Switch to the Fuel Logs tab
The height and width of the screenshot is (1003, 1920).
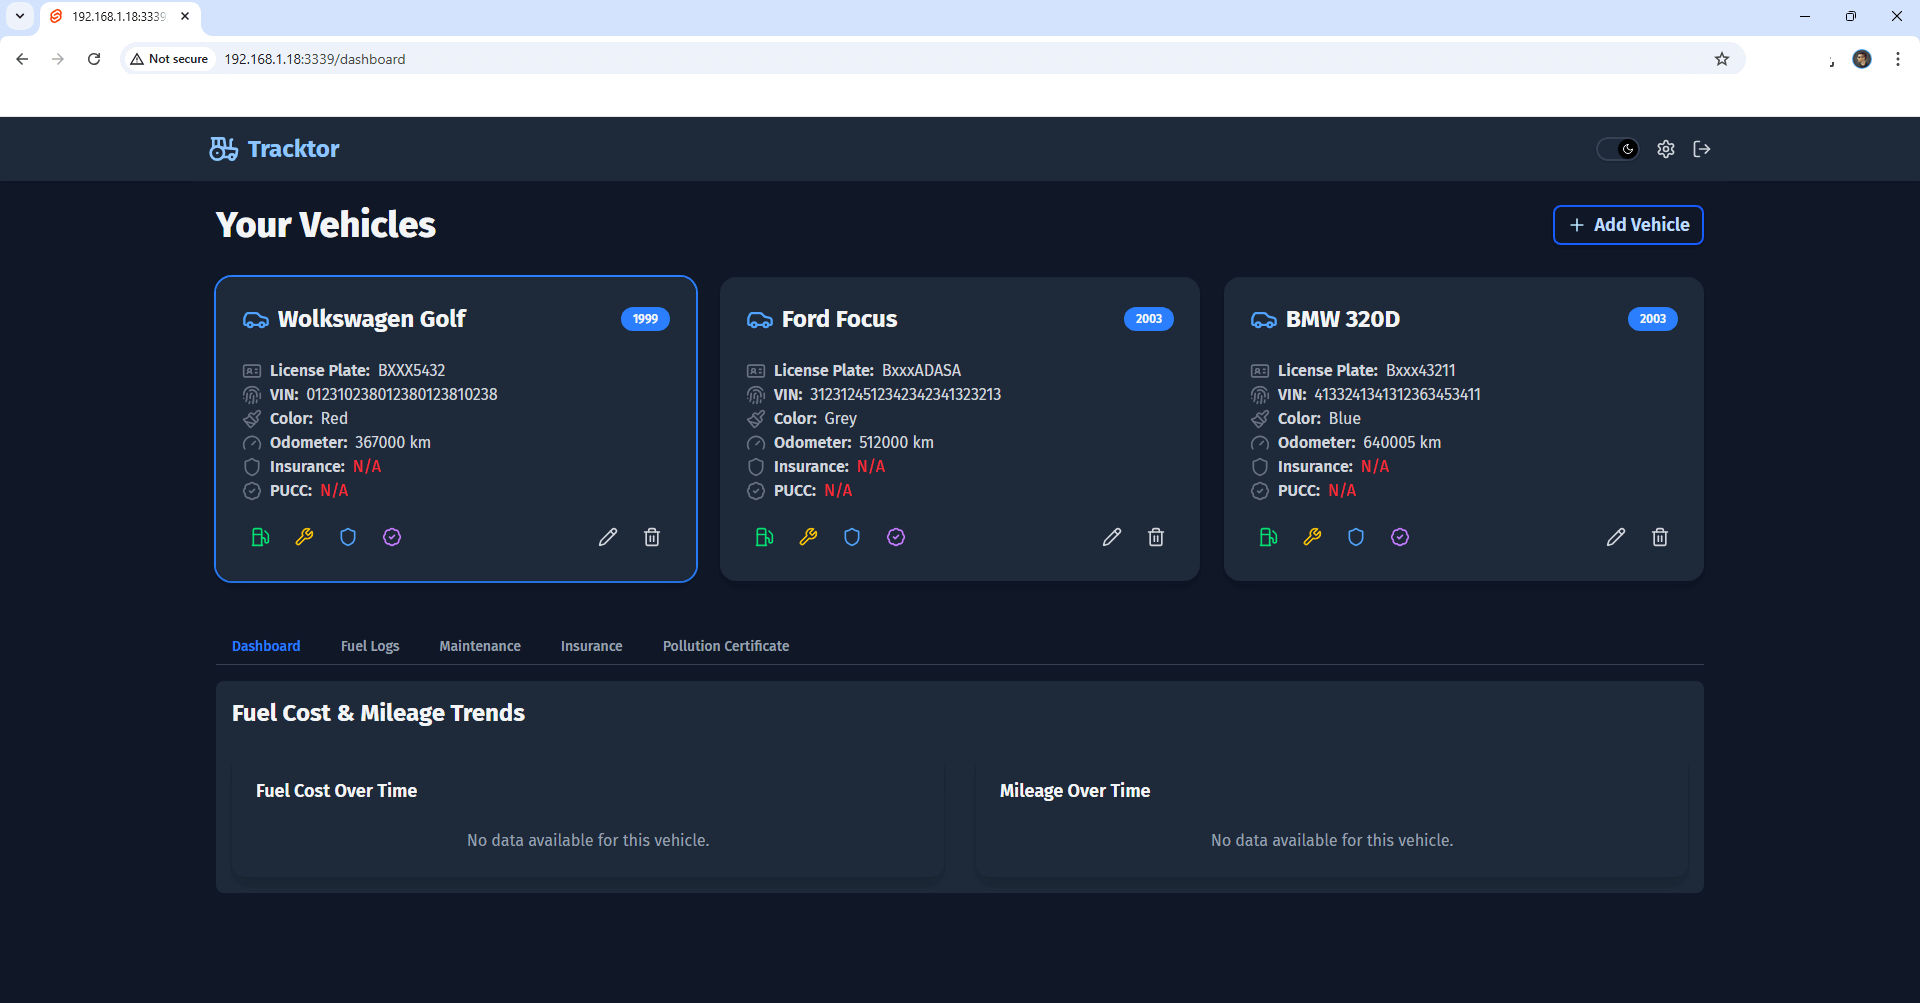click(x=370, y=646)
